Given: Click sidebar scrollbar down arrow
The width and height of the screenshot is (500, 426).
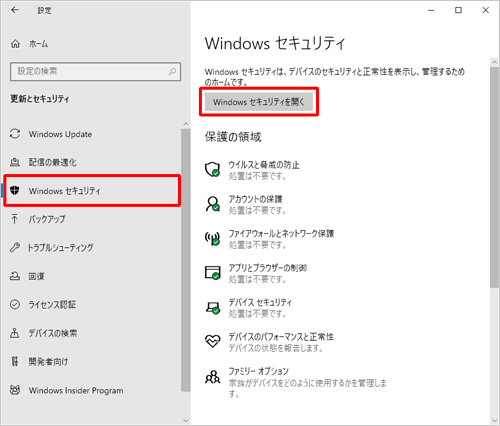Looking at the screenshot, I should (x=186, y=420).
